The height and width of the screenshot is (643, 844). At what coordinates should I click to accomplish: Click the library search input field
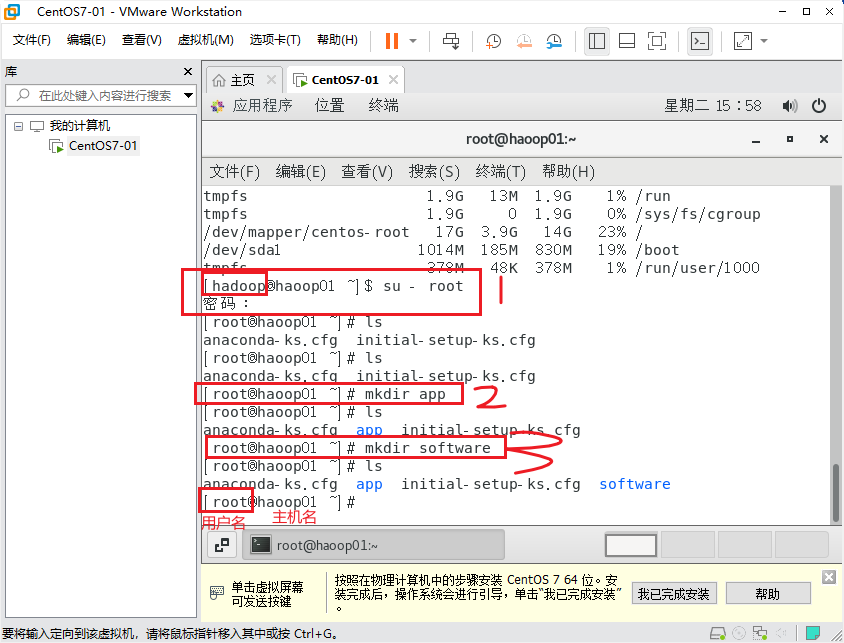[x=100, y=96]
